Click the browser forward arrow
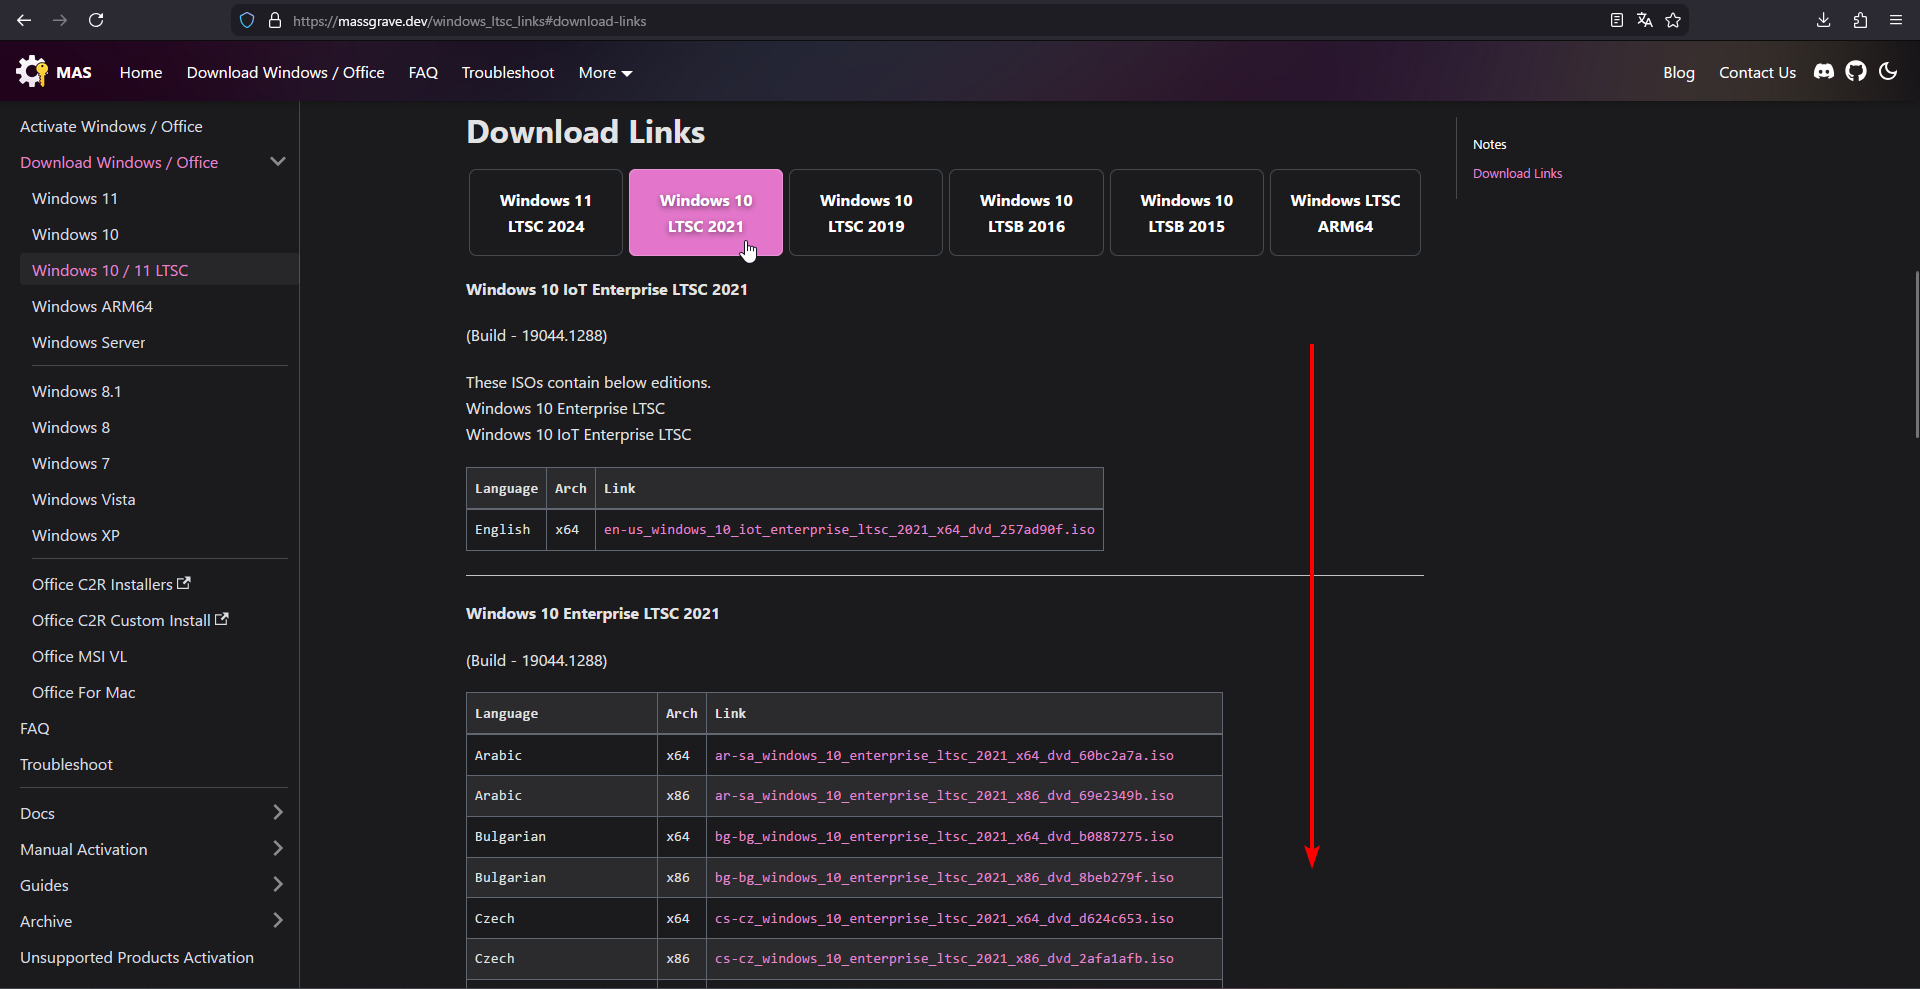Image resolution: width=1920 pixels, height=989 pixels. point(60,20)
